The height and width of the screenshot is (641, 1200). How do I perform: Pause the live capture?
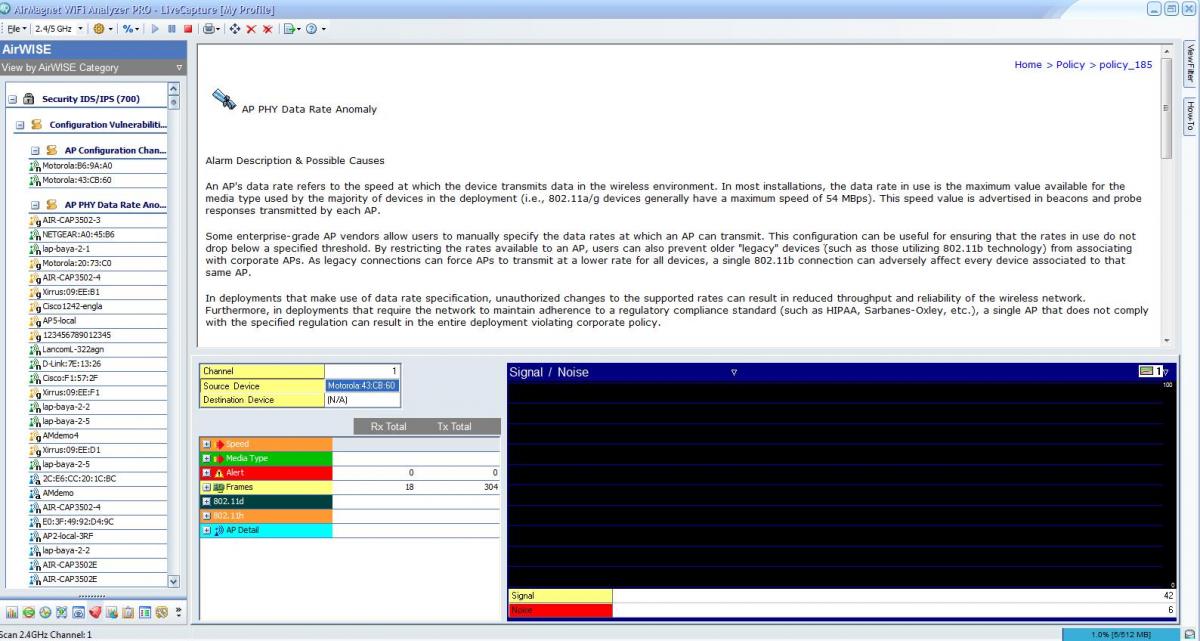point(172,29)
